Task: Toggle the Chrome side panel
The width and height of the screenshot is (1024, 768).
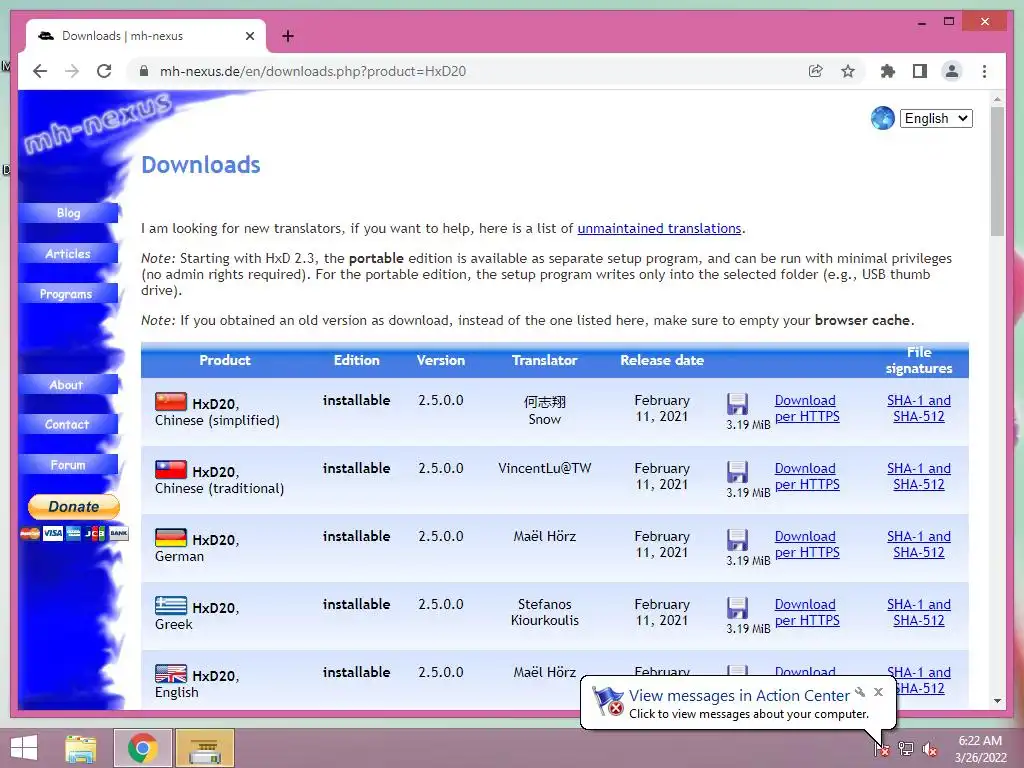Action: pyautogui.click(x=920, y=71)
